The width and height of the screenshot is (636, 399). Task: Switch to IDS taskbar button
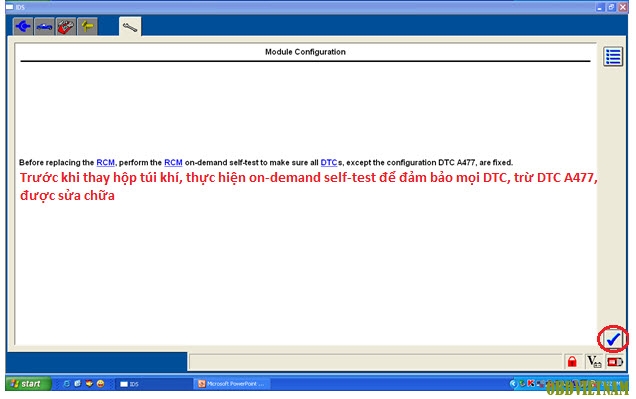point(154,384)
